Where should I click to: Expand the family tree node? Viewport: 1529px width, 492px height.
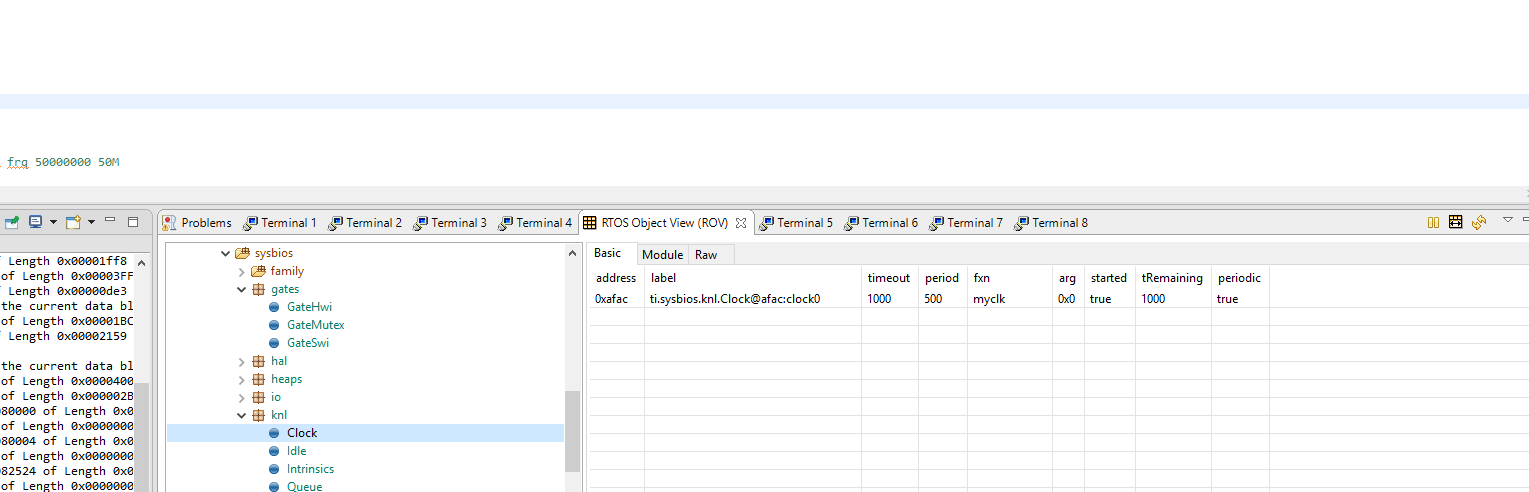(241, 271)
